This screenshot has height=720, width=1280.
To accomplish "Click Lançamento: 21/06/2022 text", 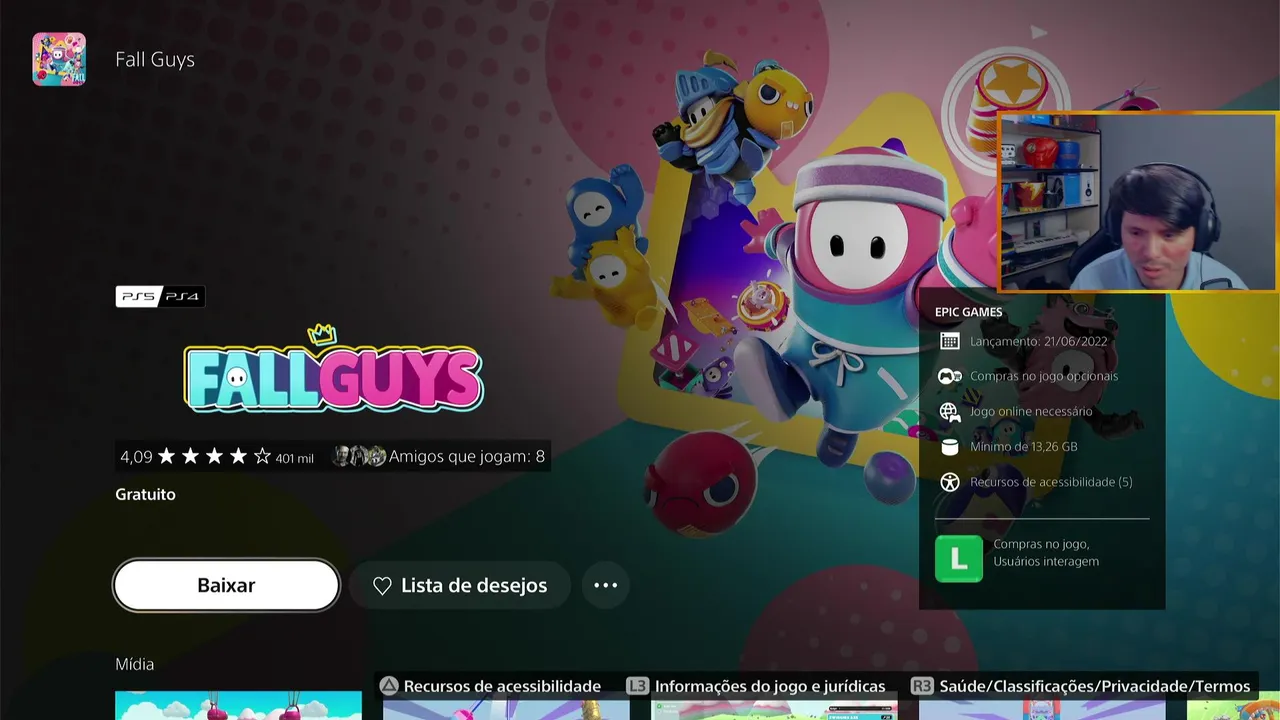I will coord(1039,341).
